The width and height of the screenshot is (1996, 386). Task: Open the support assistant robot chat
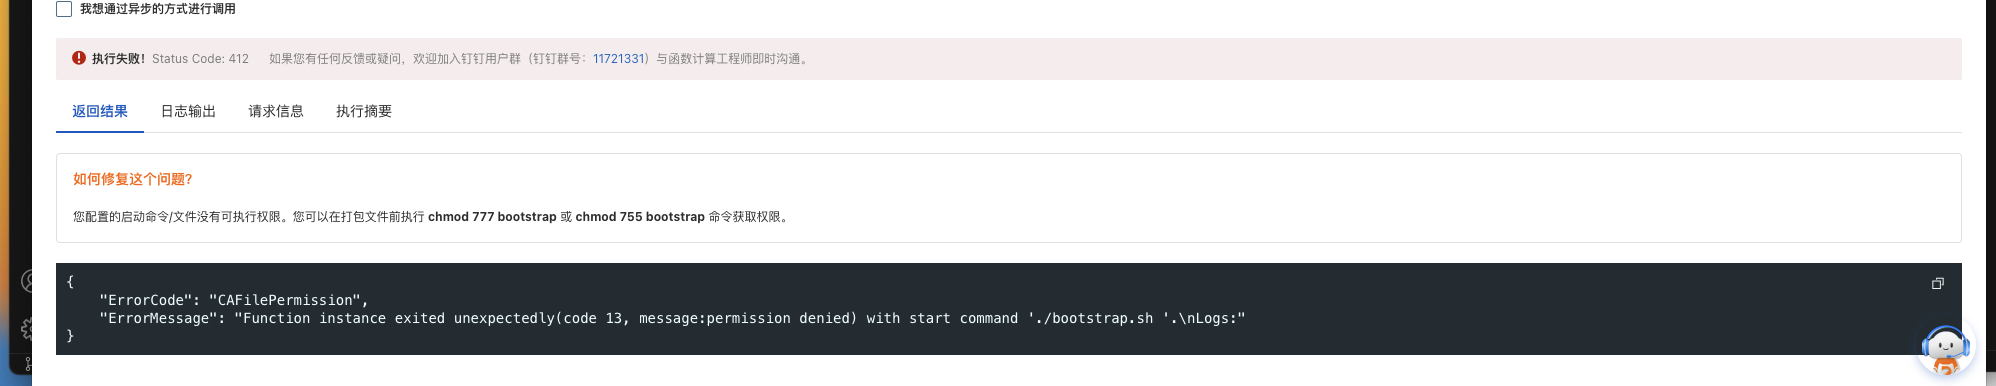[x=1945, y=351]
